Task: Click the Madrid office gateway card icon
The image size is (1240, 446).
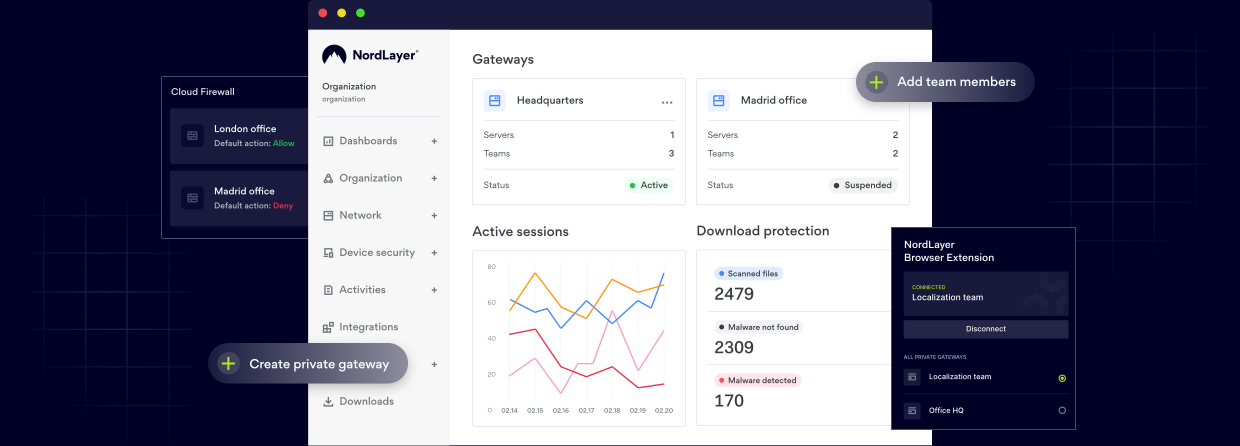Action: coord(718,100)
